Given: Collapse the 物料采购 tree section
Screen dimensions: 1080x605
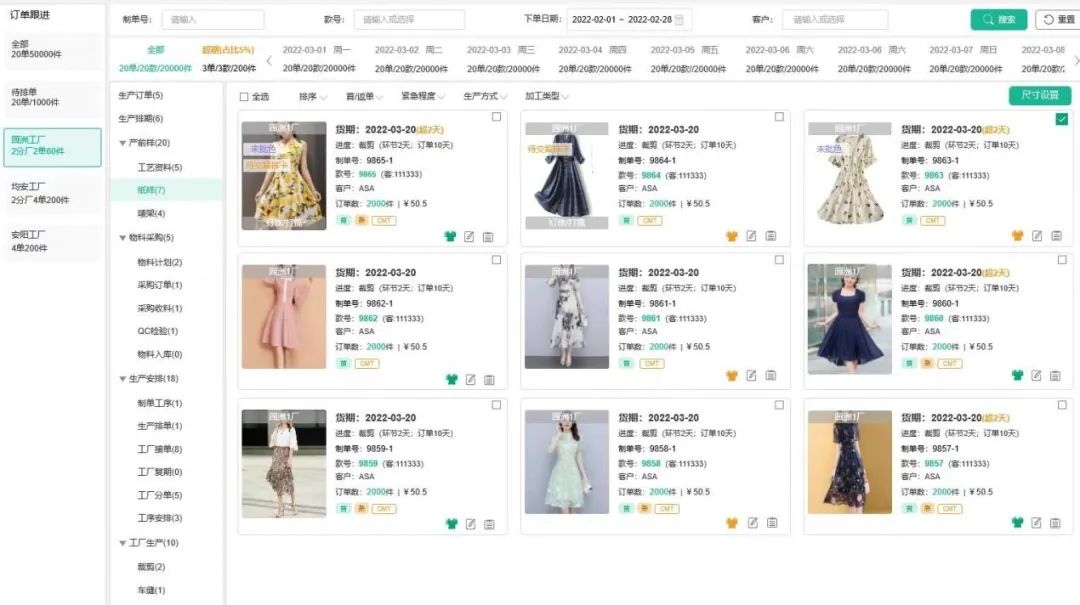Looking at the screenshot, I should tap(123, 238).
